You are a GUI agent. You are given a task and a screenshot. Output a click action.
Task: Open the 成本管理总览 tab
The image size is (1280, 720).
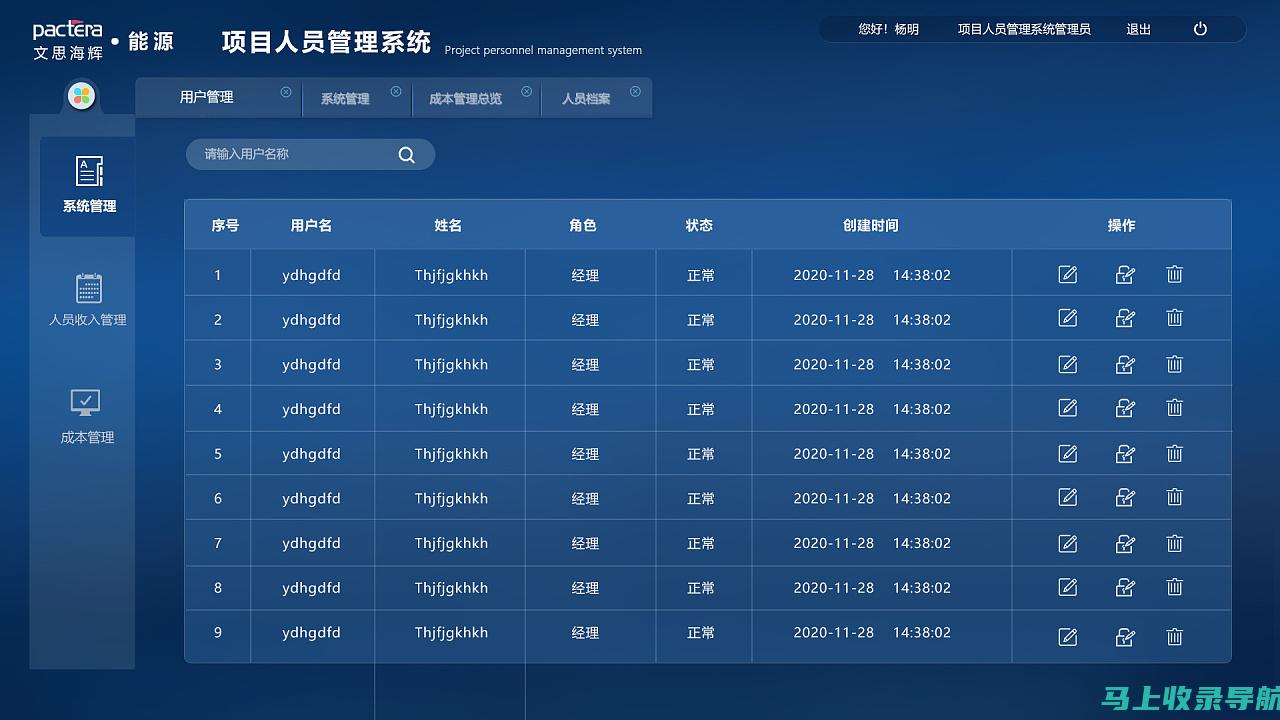[x=465, y=99]
